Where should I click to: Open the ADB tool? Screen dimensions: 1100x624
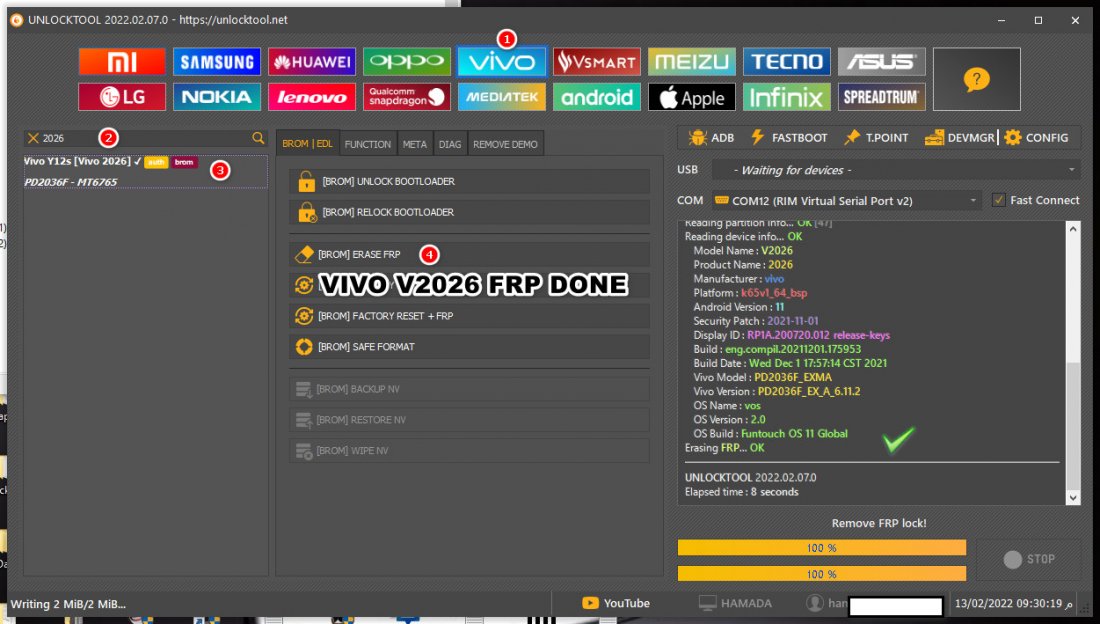click(711, 138)
